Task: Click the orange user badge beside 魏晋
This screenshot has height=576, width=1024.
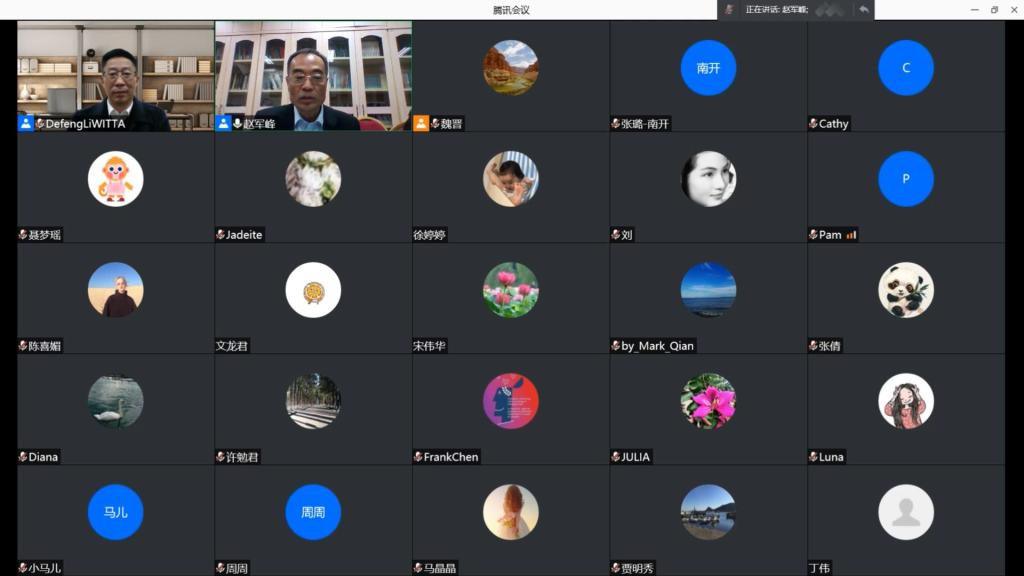Action: 421,123
